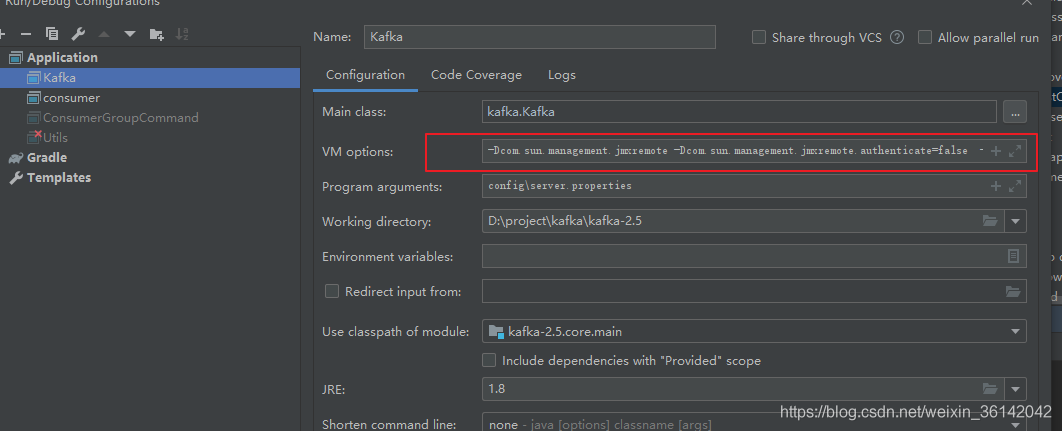Select the Kafka configuration in tree
1062x431 pixels.
[x=150, y=78]
